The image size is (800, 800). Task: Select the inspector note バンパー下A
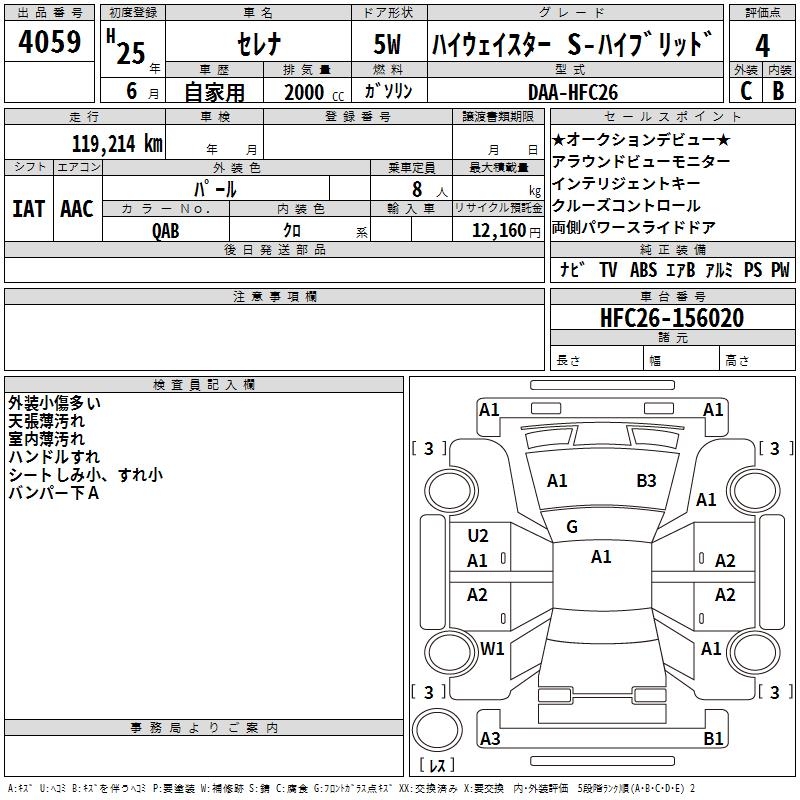point(54,493)
